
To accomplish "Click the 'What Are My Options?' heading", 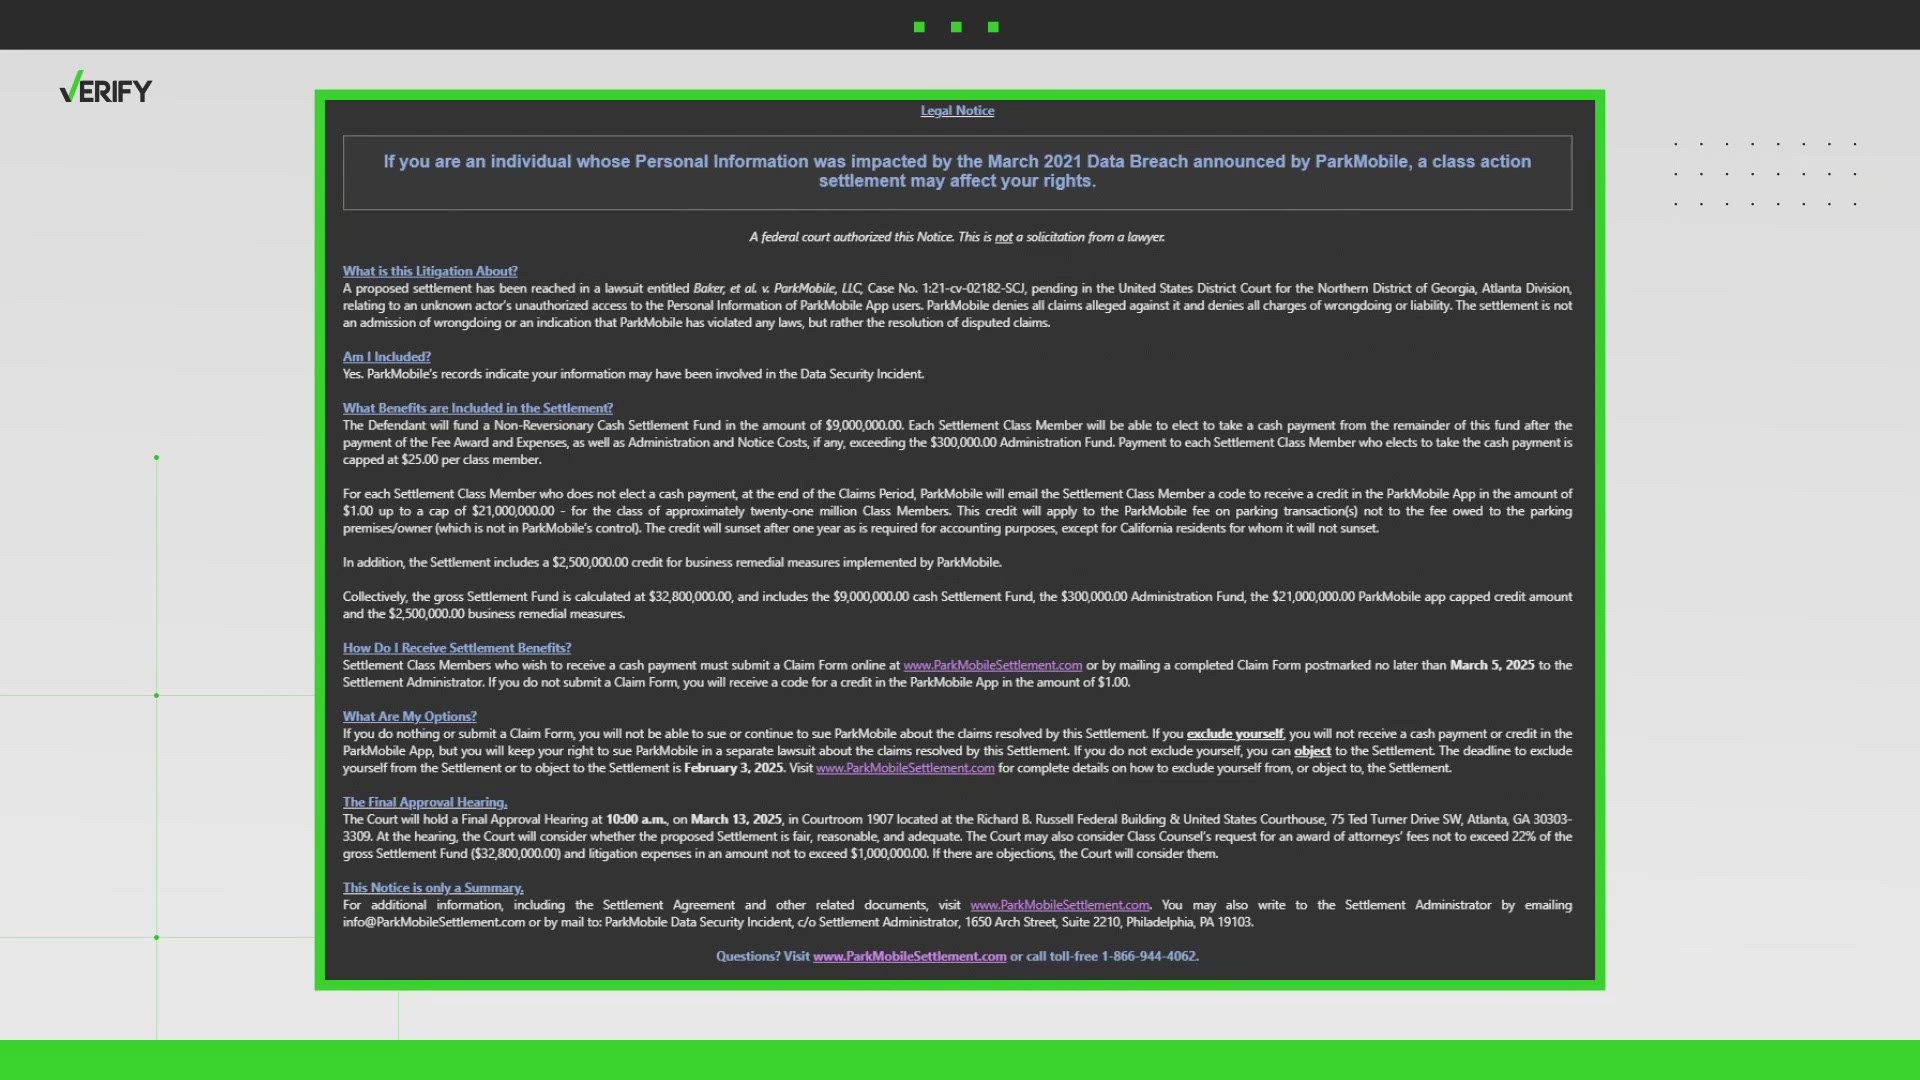I will pyautogui.click(x=410, y=717).
